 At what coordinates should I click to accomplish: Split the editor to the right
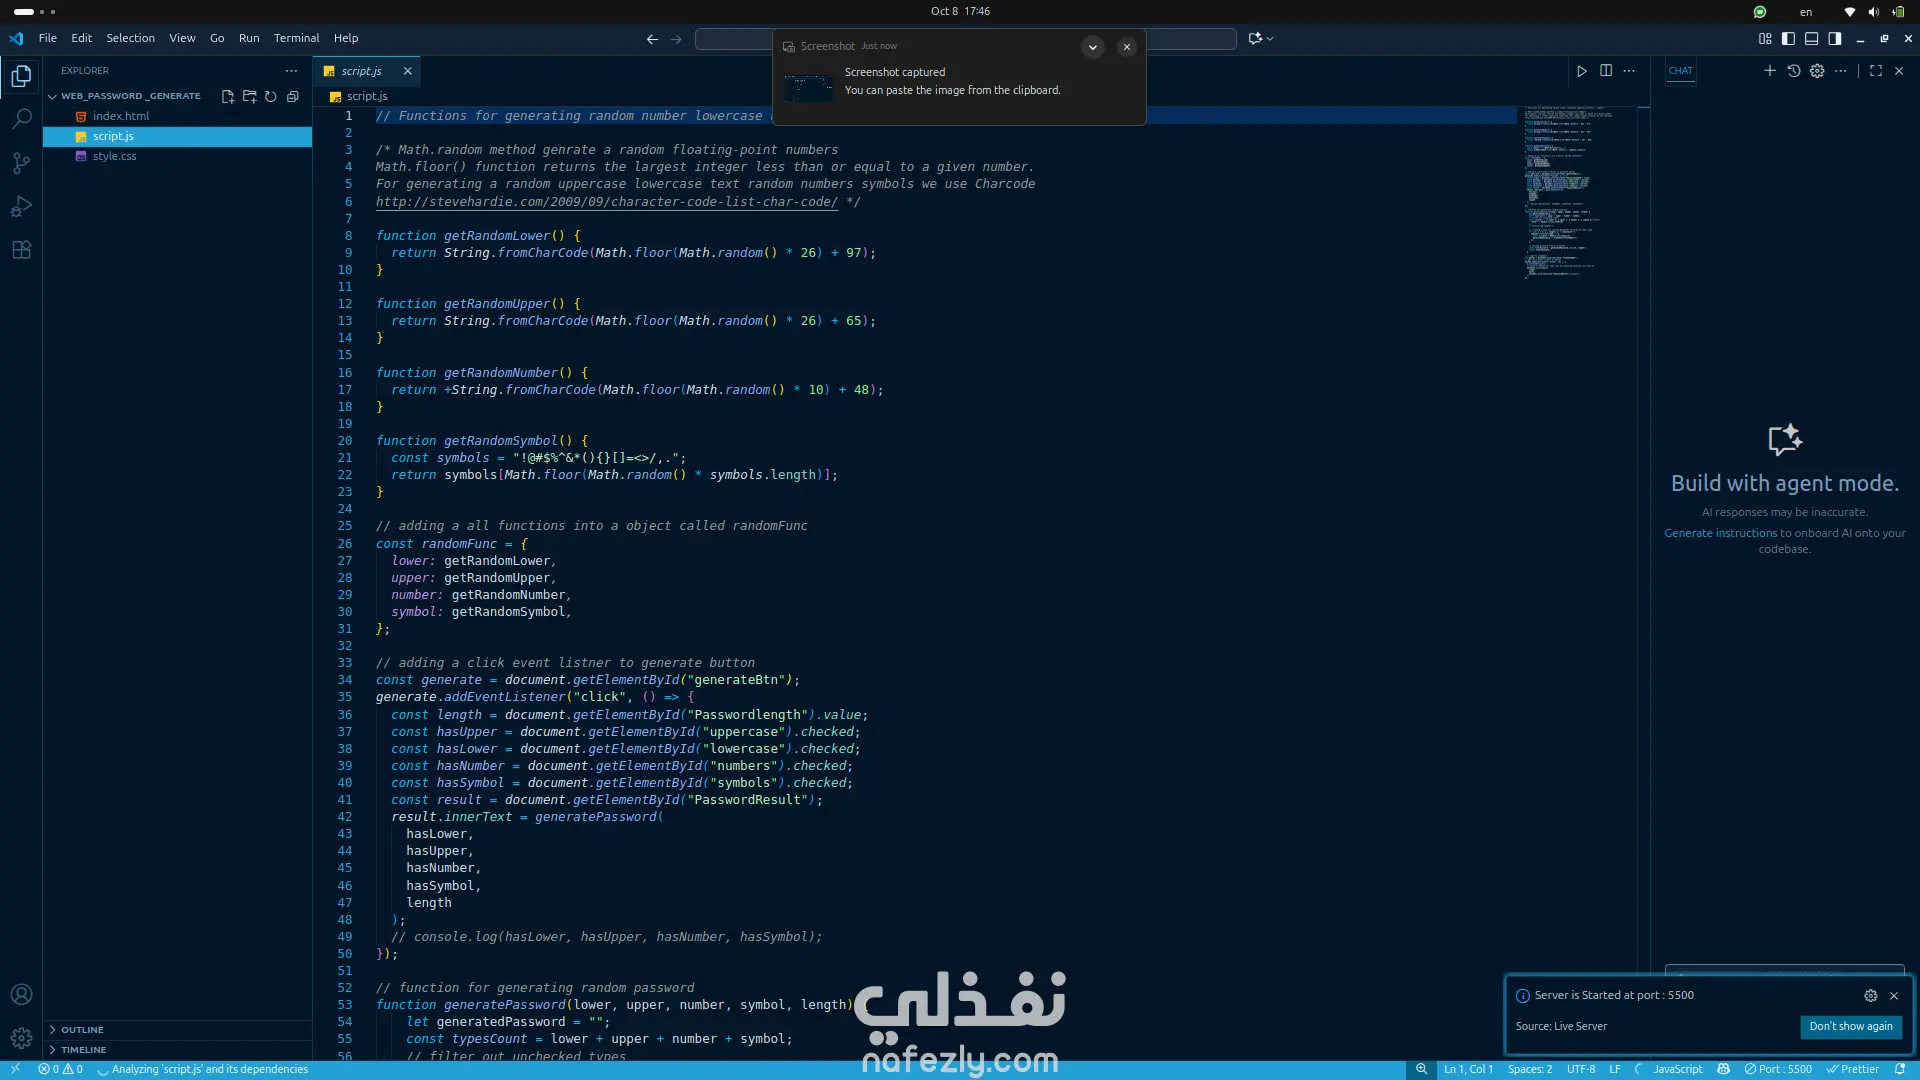(1606, 71)
